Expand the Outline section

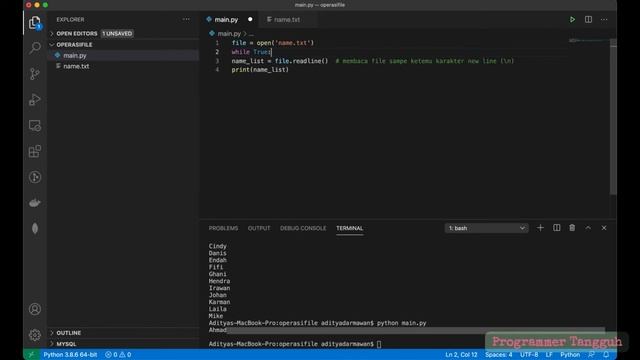(x=69, y=333)
